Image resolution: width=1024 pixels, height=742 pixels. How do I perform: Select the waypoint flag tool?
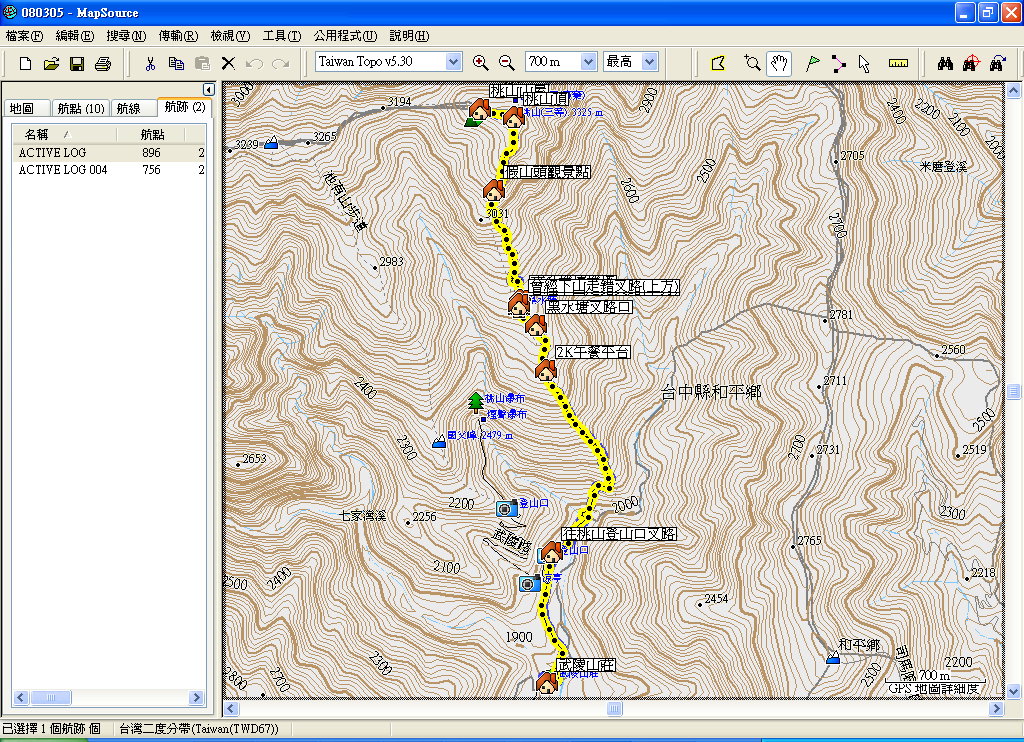point(812,63)
